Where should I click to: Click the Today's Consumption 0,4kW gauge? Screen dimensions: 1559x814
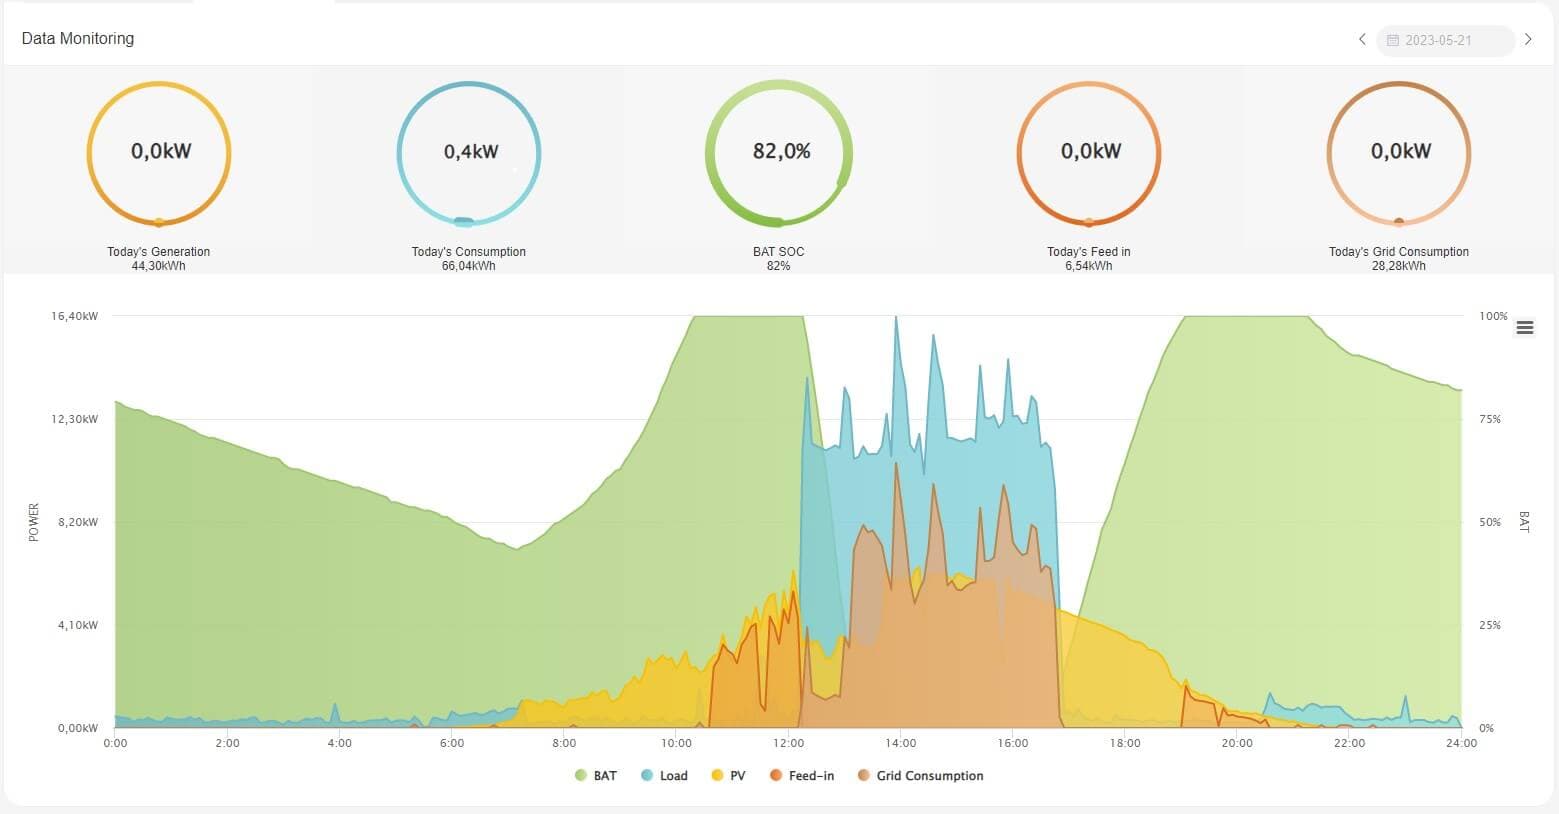pos(469,153)
